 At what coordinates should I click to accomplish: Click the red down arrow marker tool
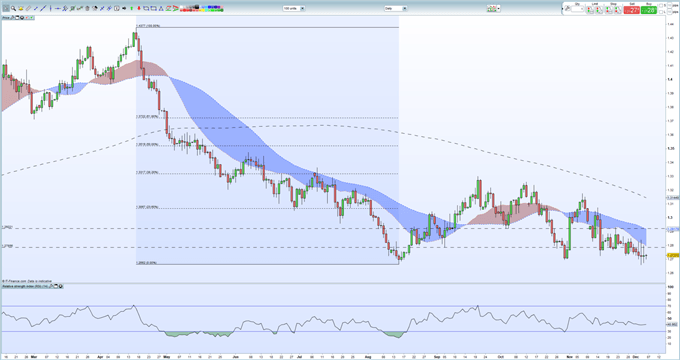(139, 8)
